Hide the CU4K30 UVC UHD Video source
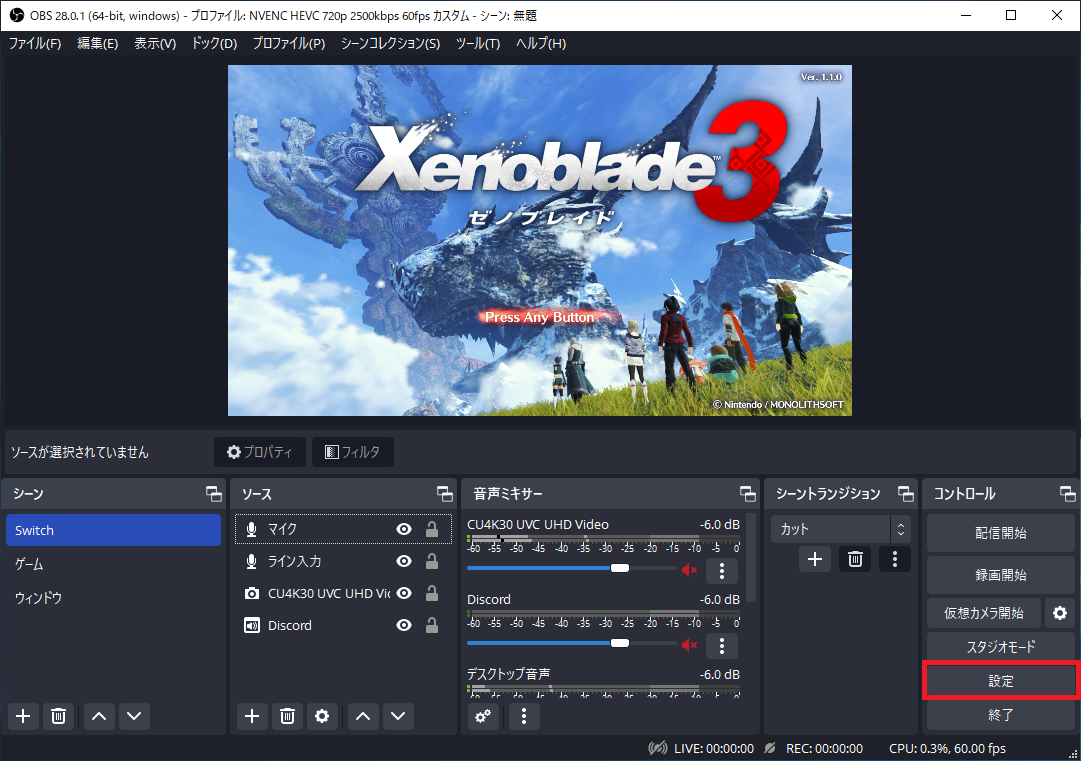 coord(404,593)
